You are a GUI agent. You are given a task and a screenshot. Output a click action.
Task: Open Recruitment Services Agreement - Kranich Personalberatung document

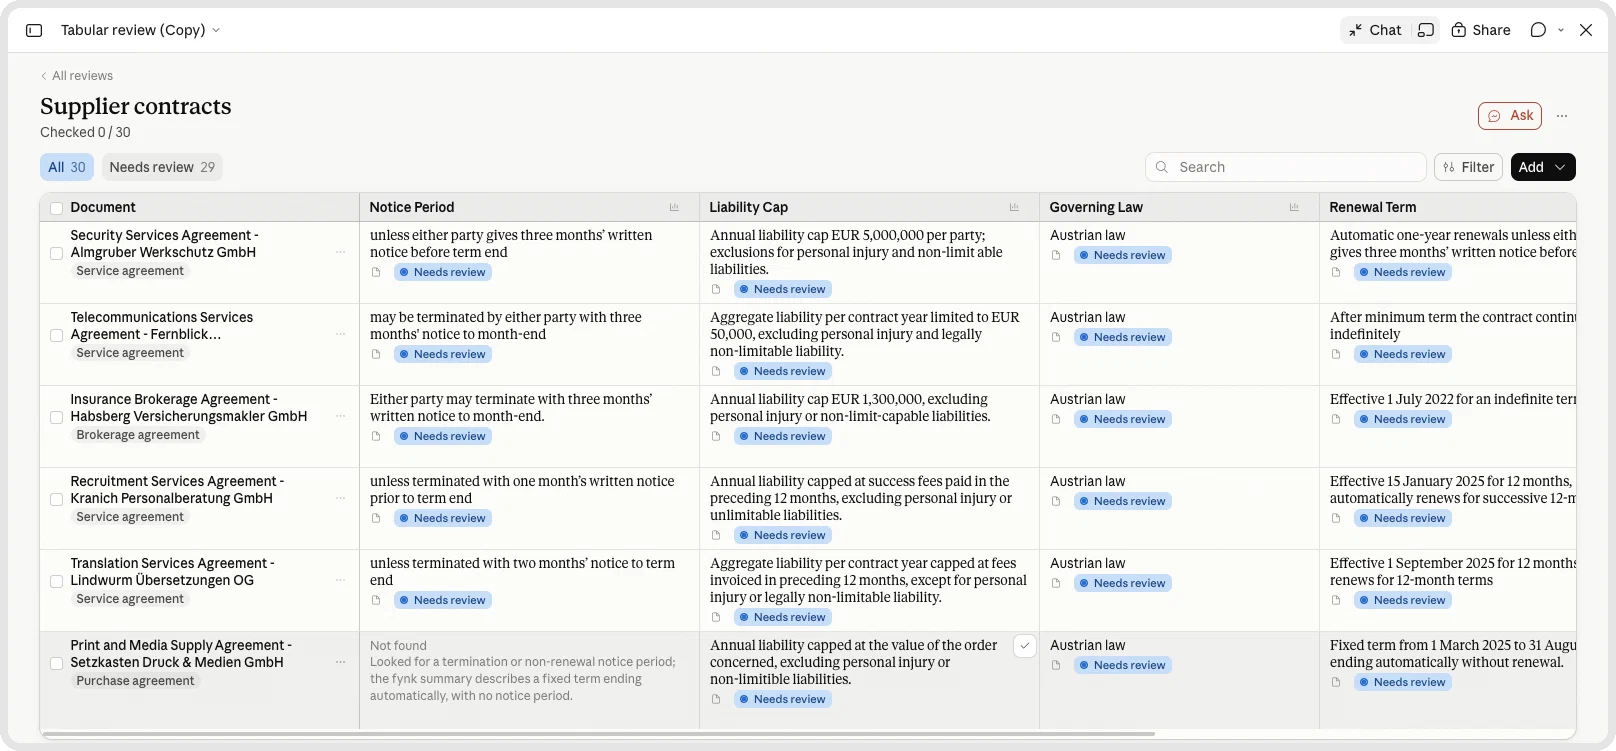tap(177, 490)
